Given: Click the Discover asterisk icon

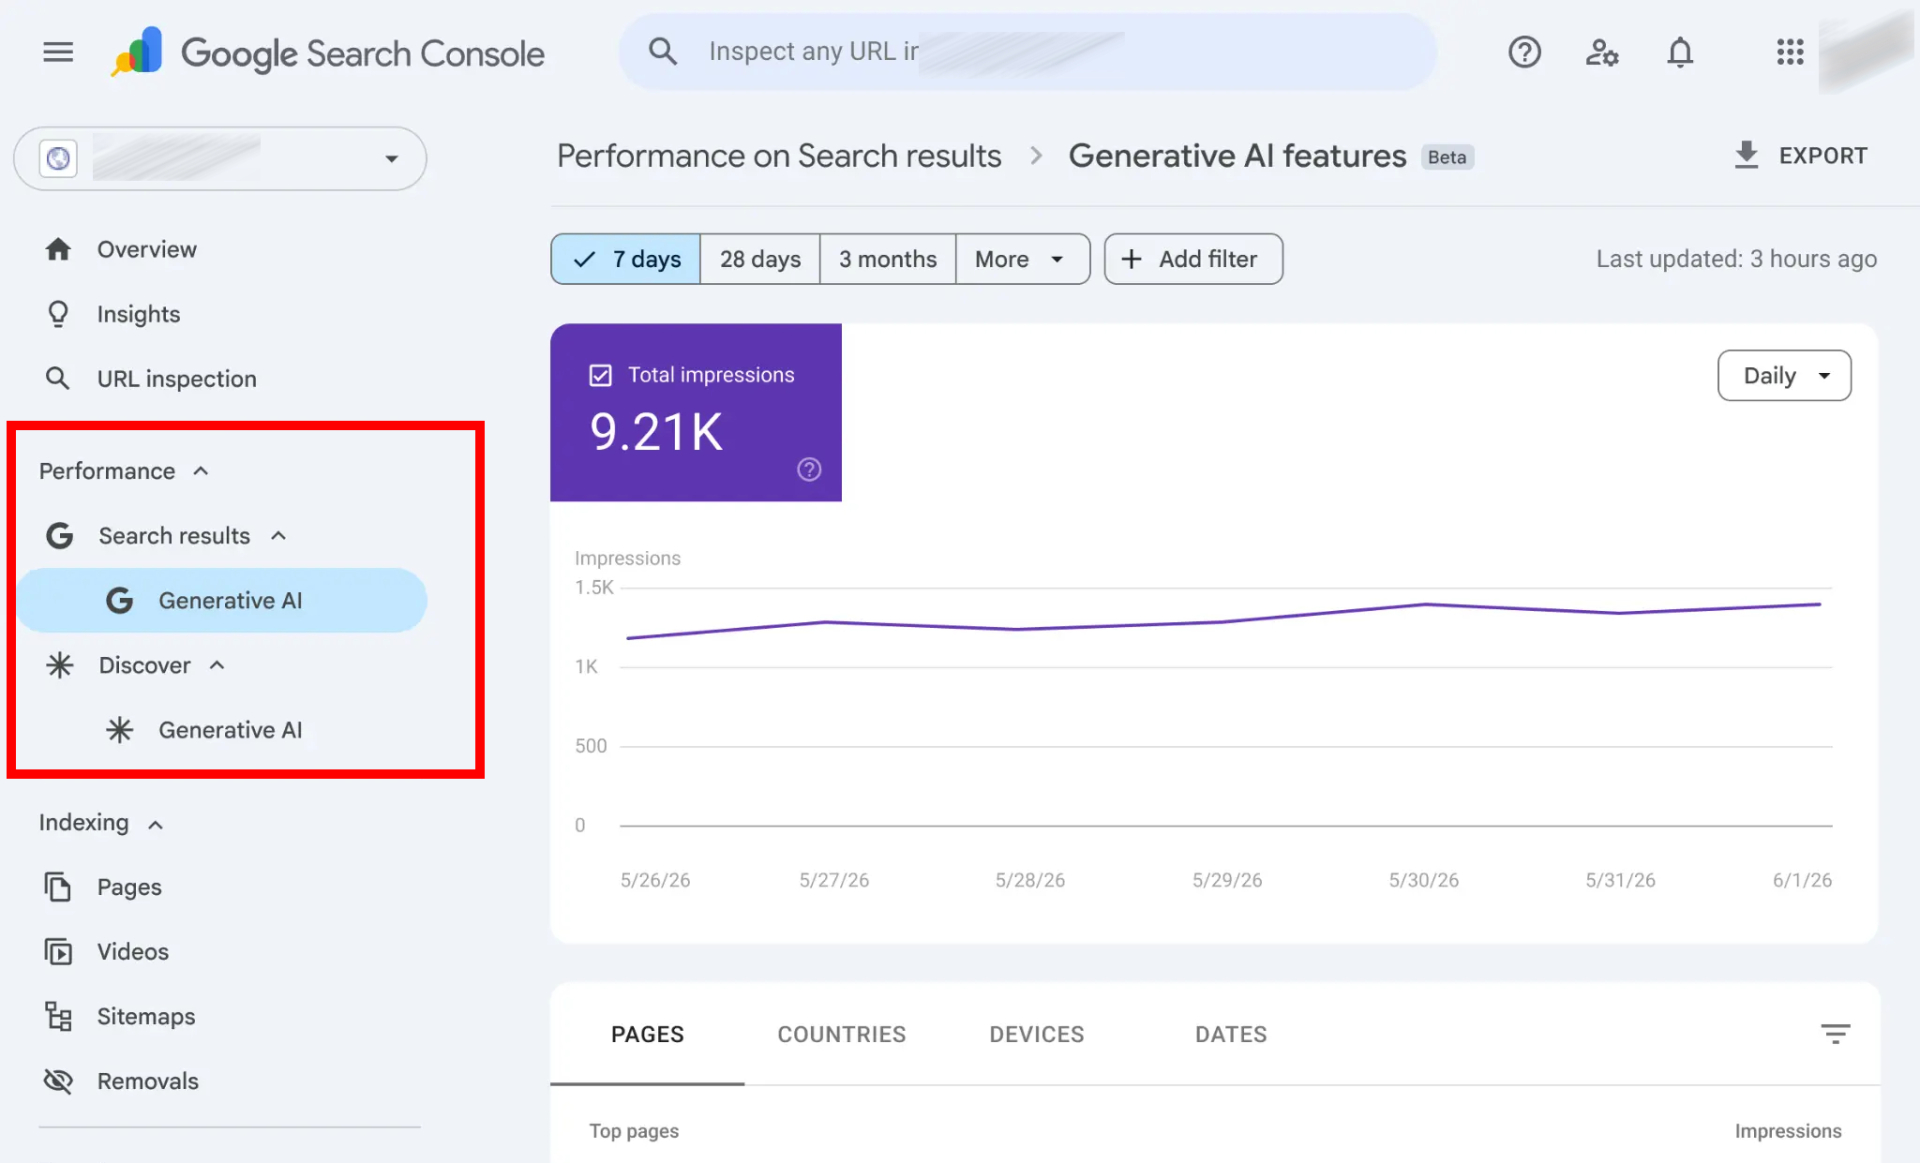Looking at the screenshot, I should (60, 665).
